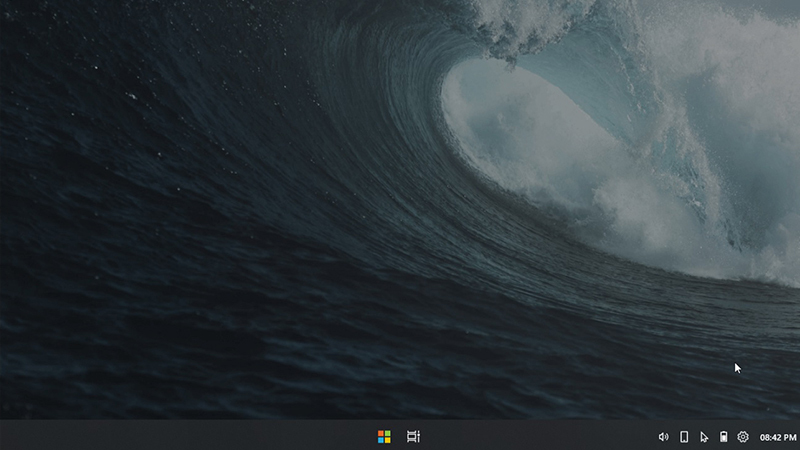This screenshot has width=800, height=450.
Task: Click the 08:42 PM clock
Action: pyautogui.click(x=778, y=437)
